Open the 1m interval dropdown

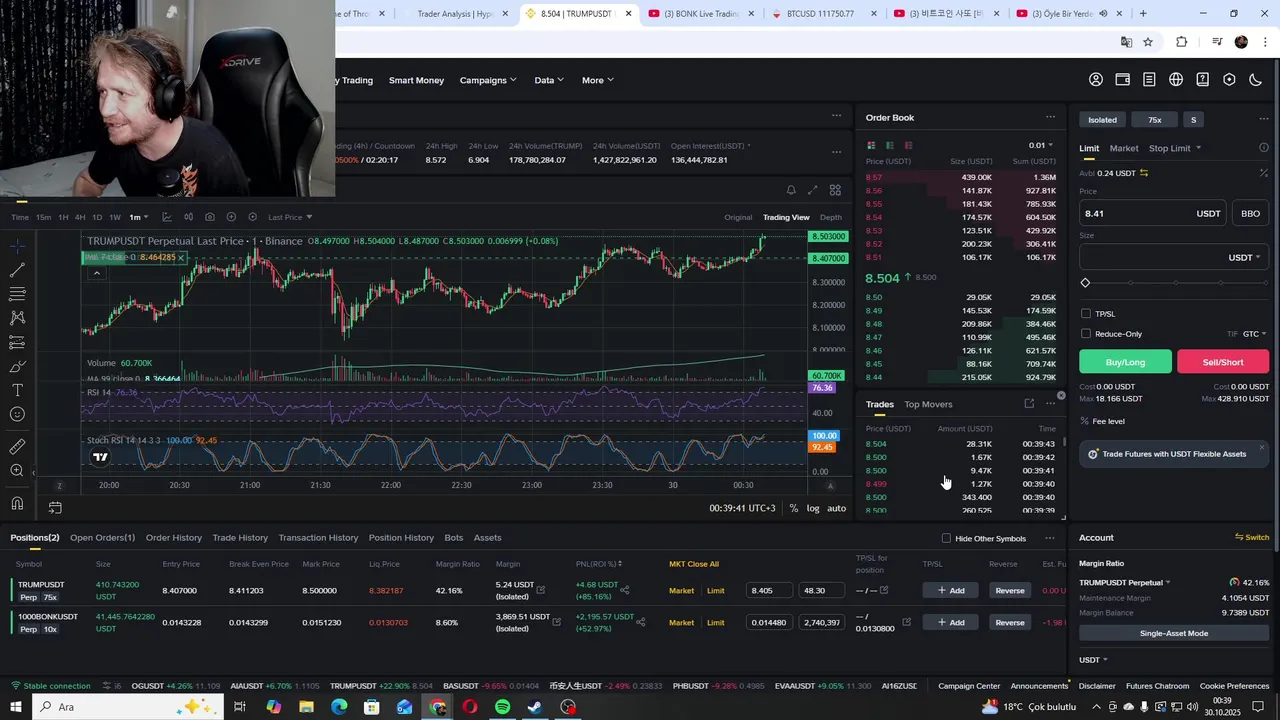(140, 217)
